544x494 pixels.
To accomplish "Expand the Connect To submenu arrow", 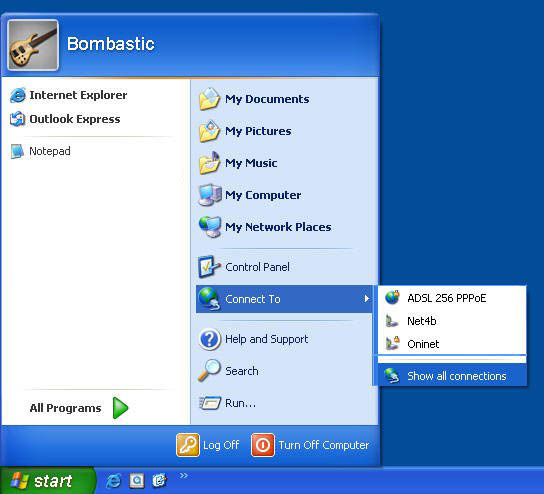I will (x=366, y=299).
